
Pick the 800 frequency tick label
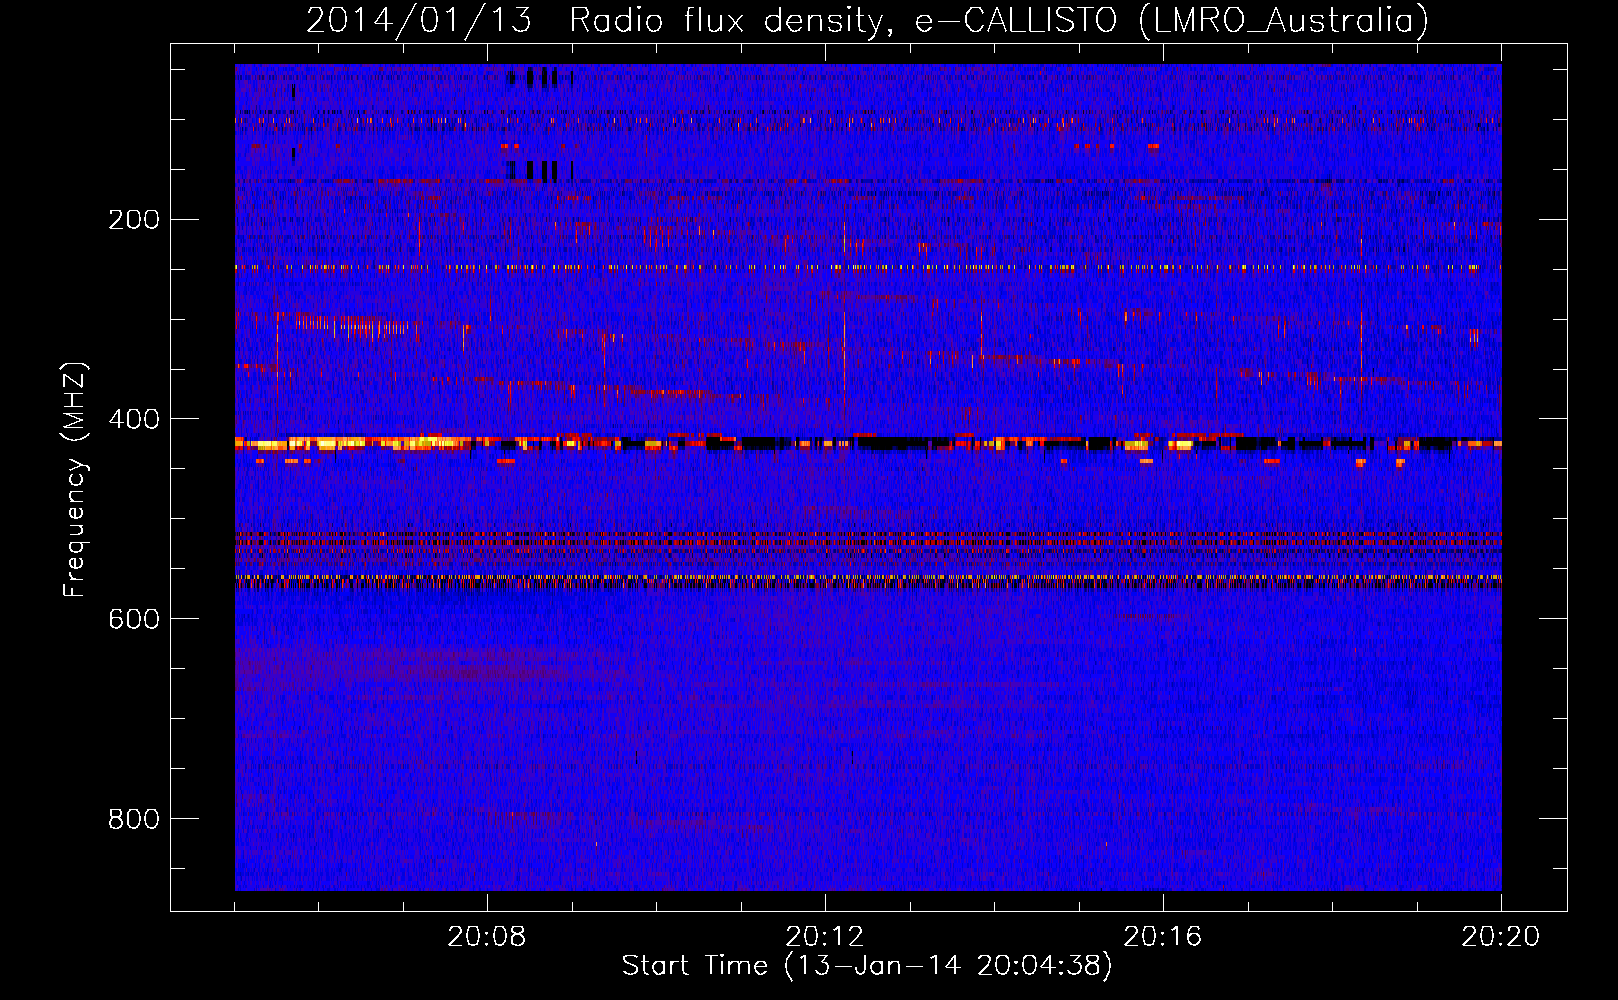pos(134,819)
